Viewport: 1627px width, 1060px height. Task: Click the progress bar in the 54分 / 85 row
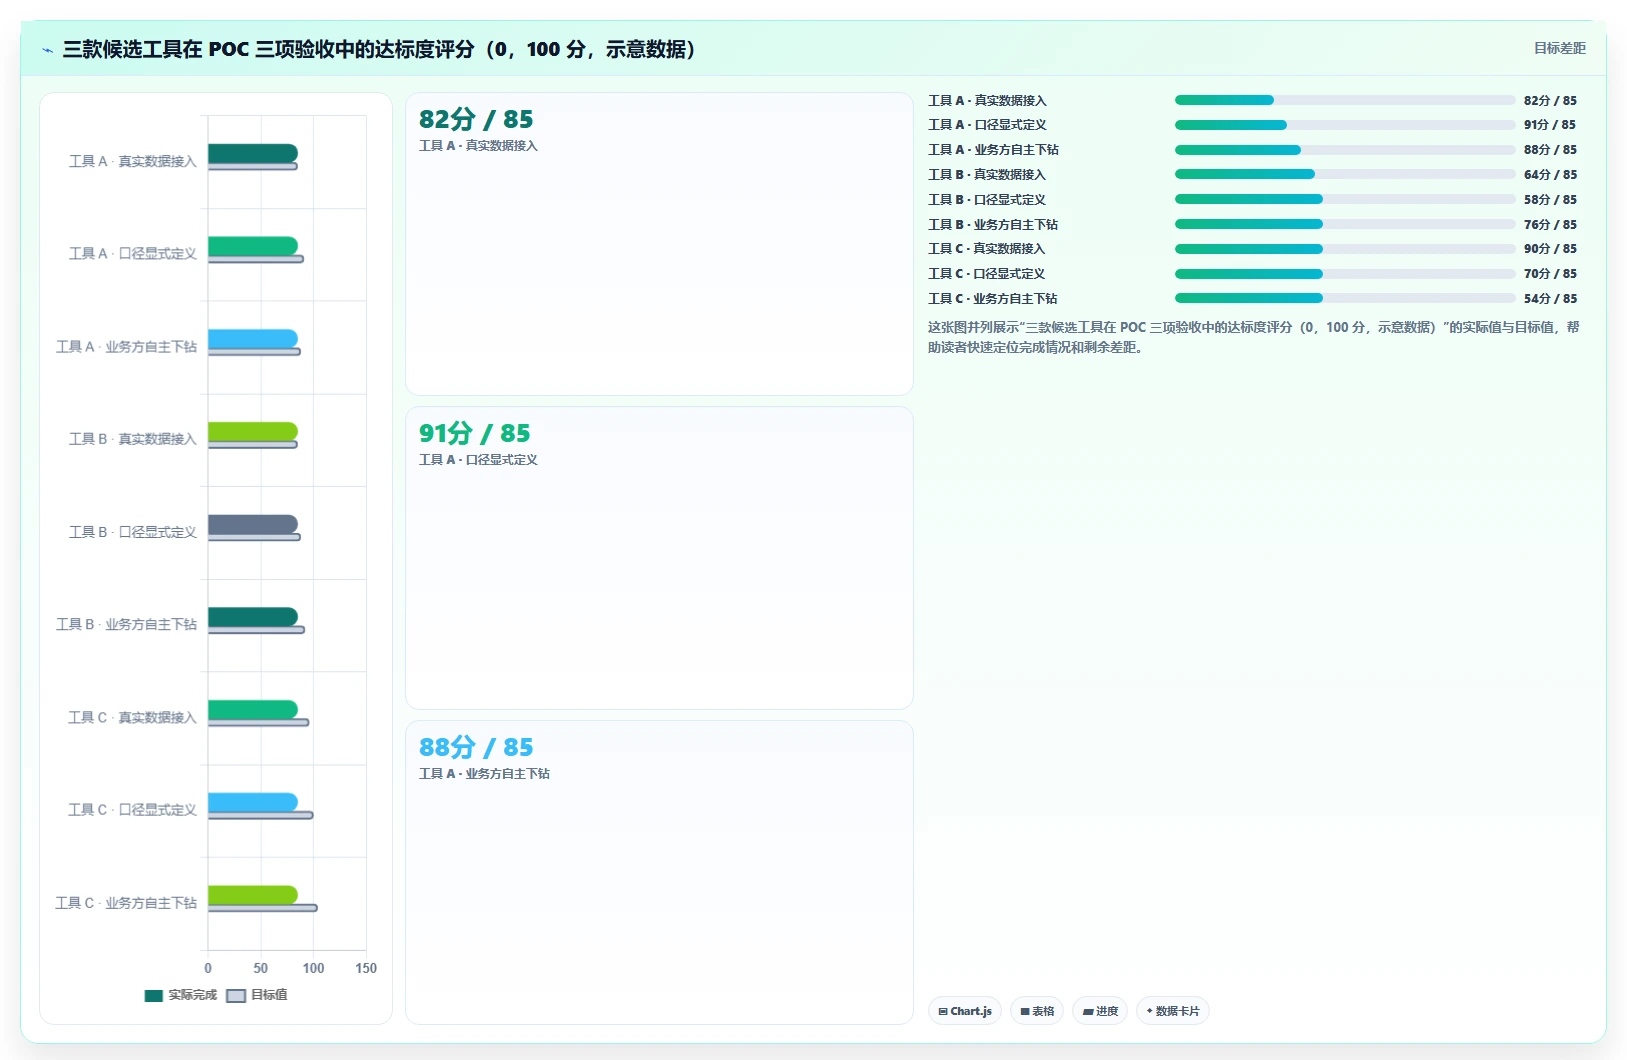(1345, 298)
